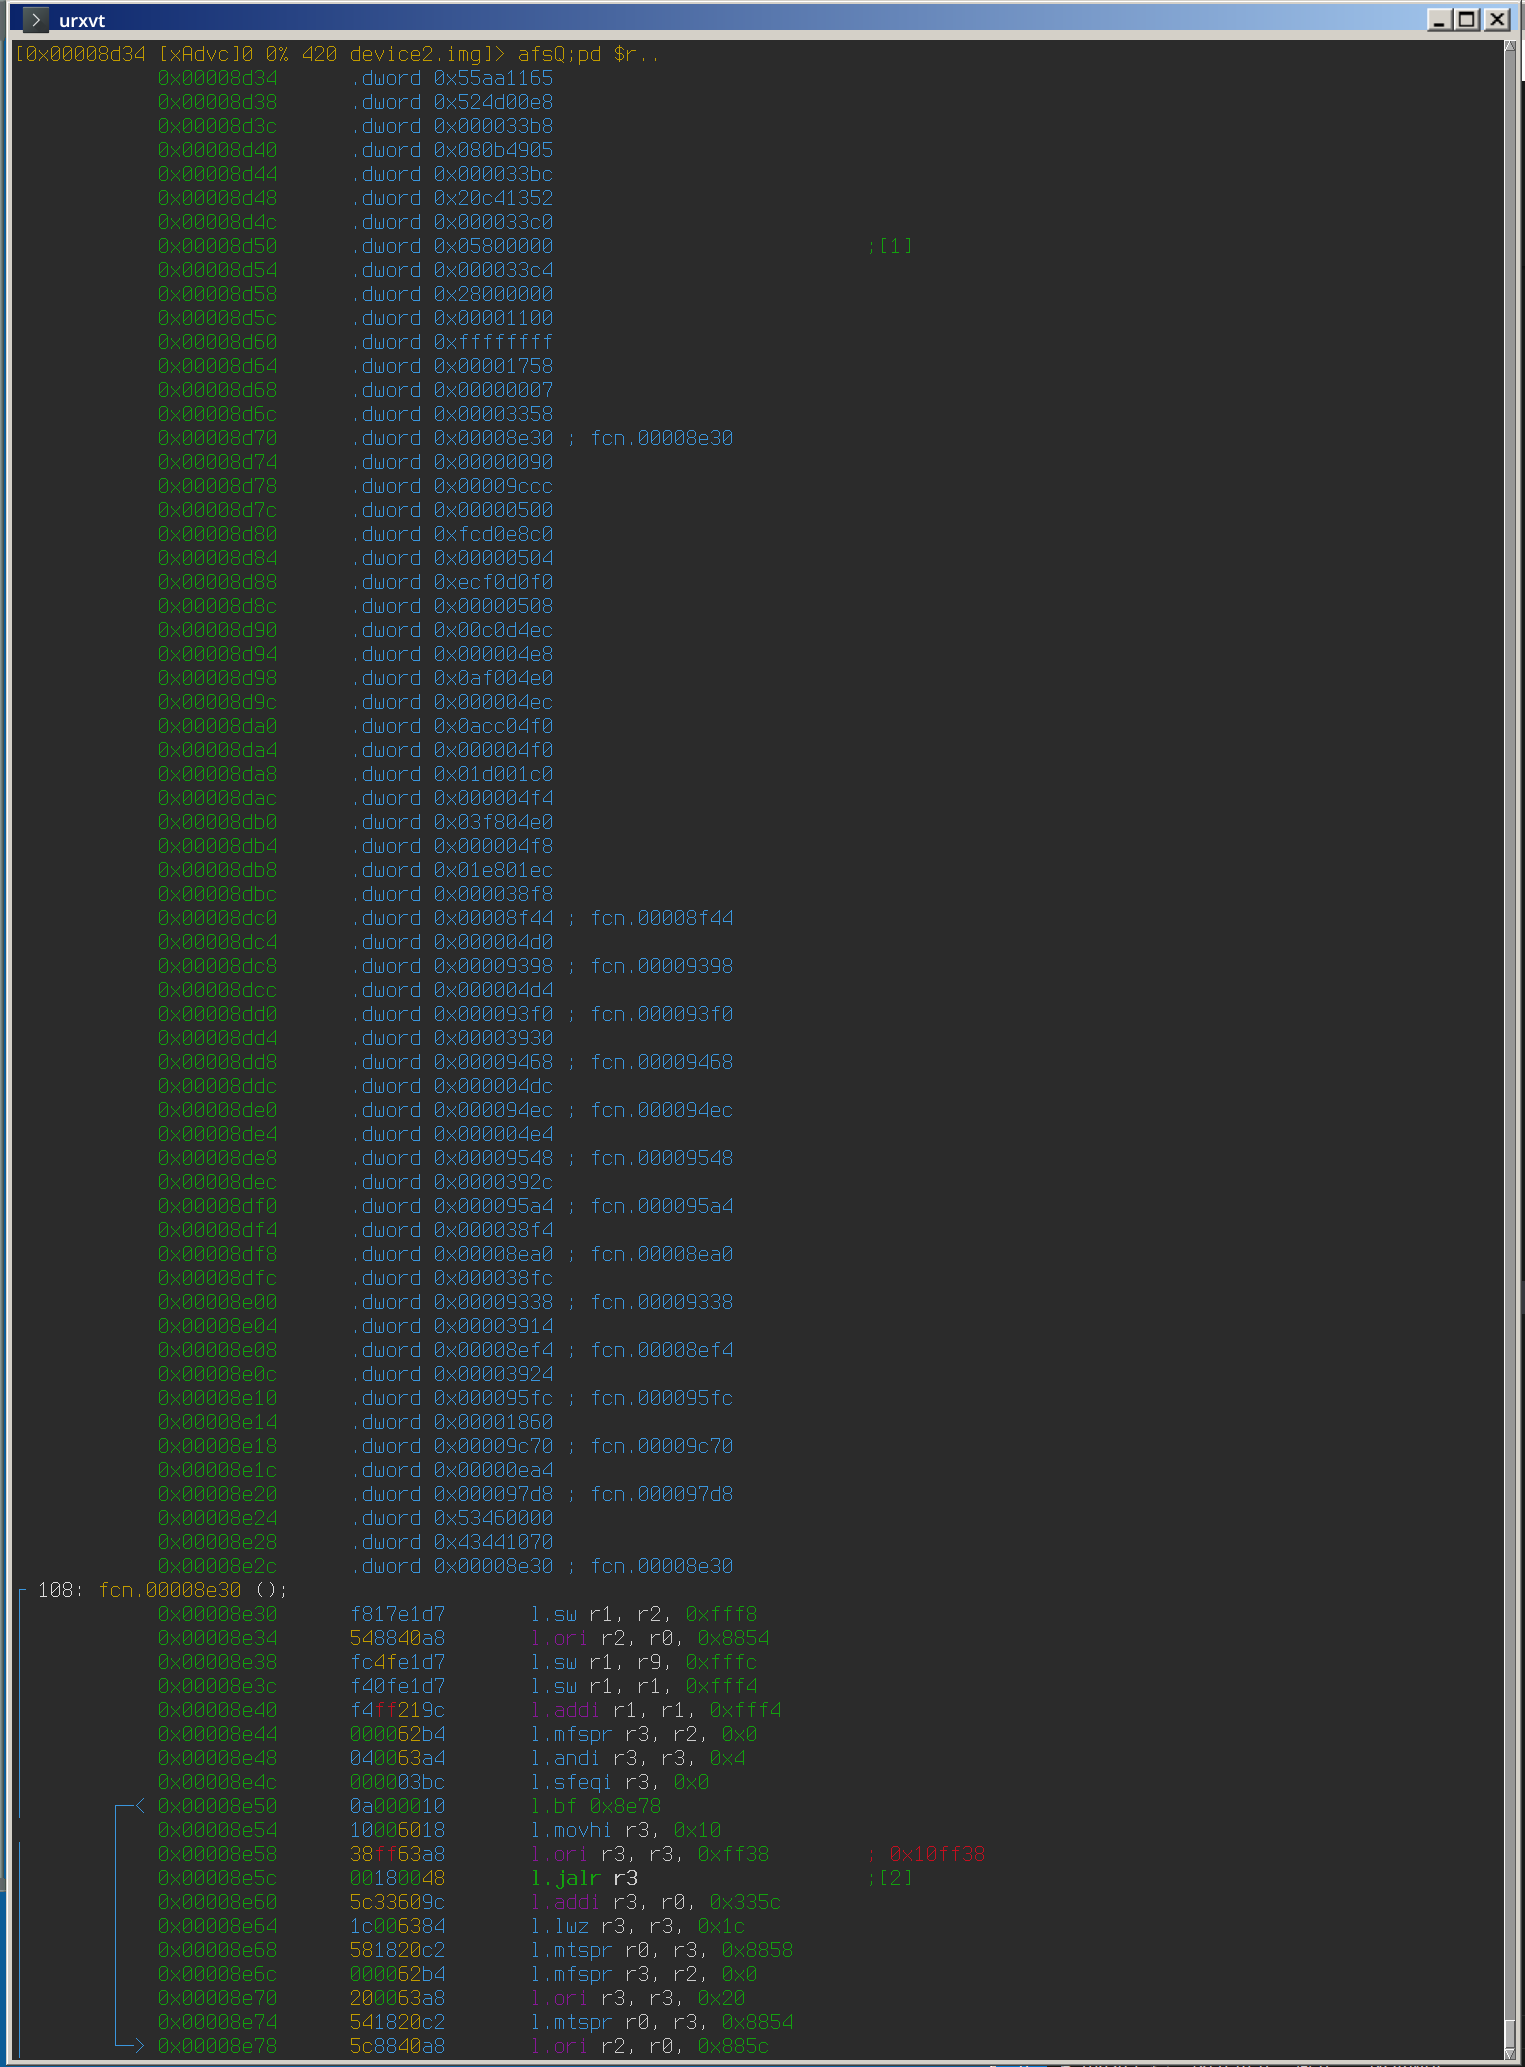
Task: Click the "fcn.00009c70" function reference
Action: click(662, 1446)
